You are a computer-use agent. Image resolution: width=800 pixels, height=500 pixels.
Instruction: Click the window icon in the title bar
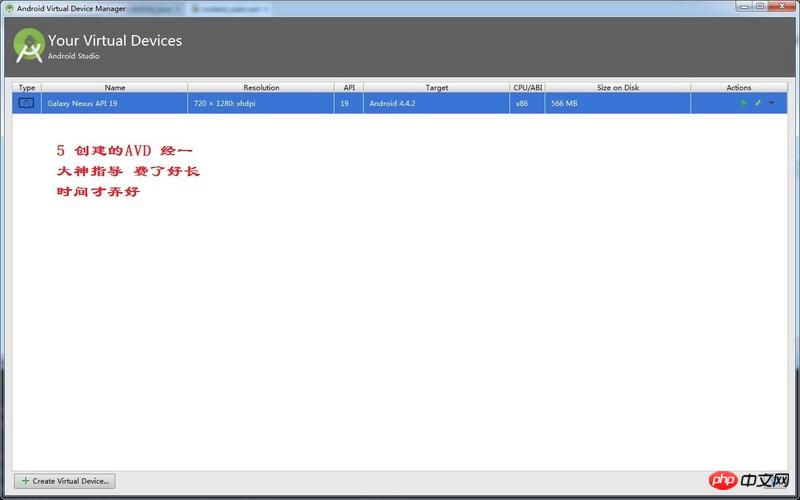8,7
